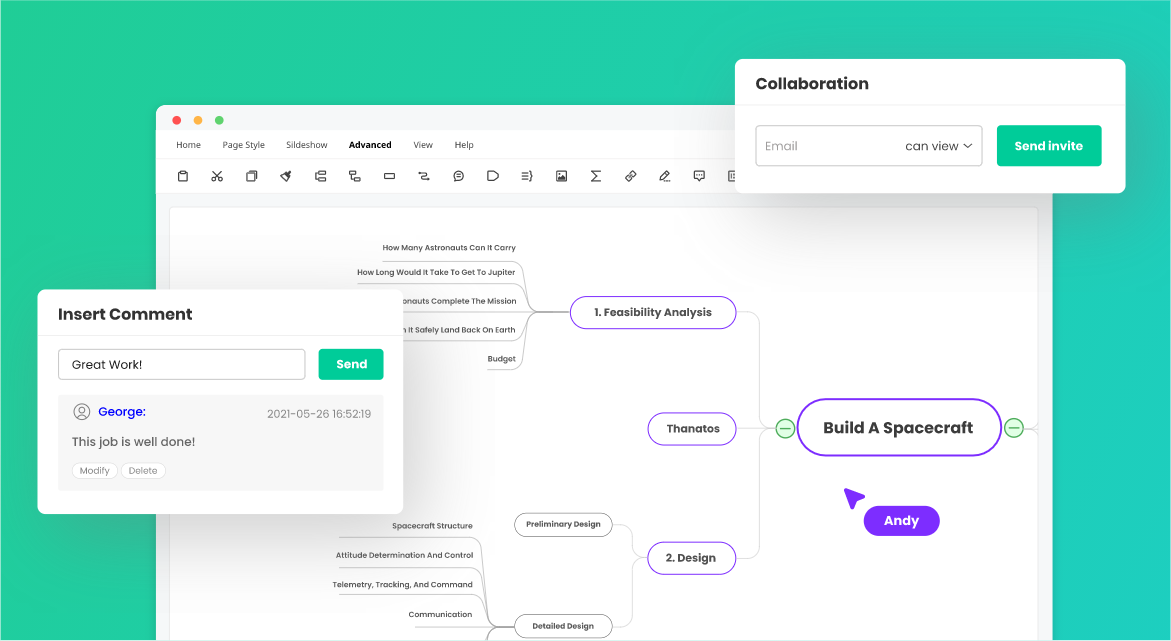Select the Detailed Design node
This screenshot has height=641, width=1171.
pos(563,626)
